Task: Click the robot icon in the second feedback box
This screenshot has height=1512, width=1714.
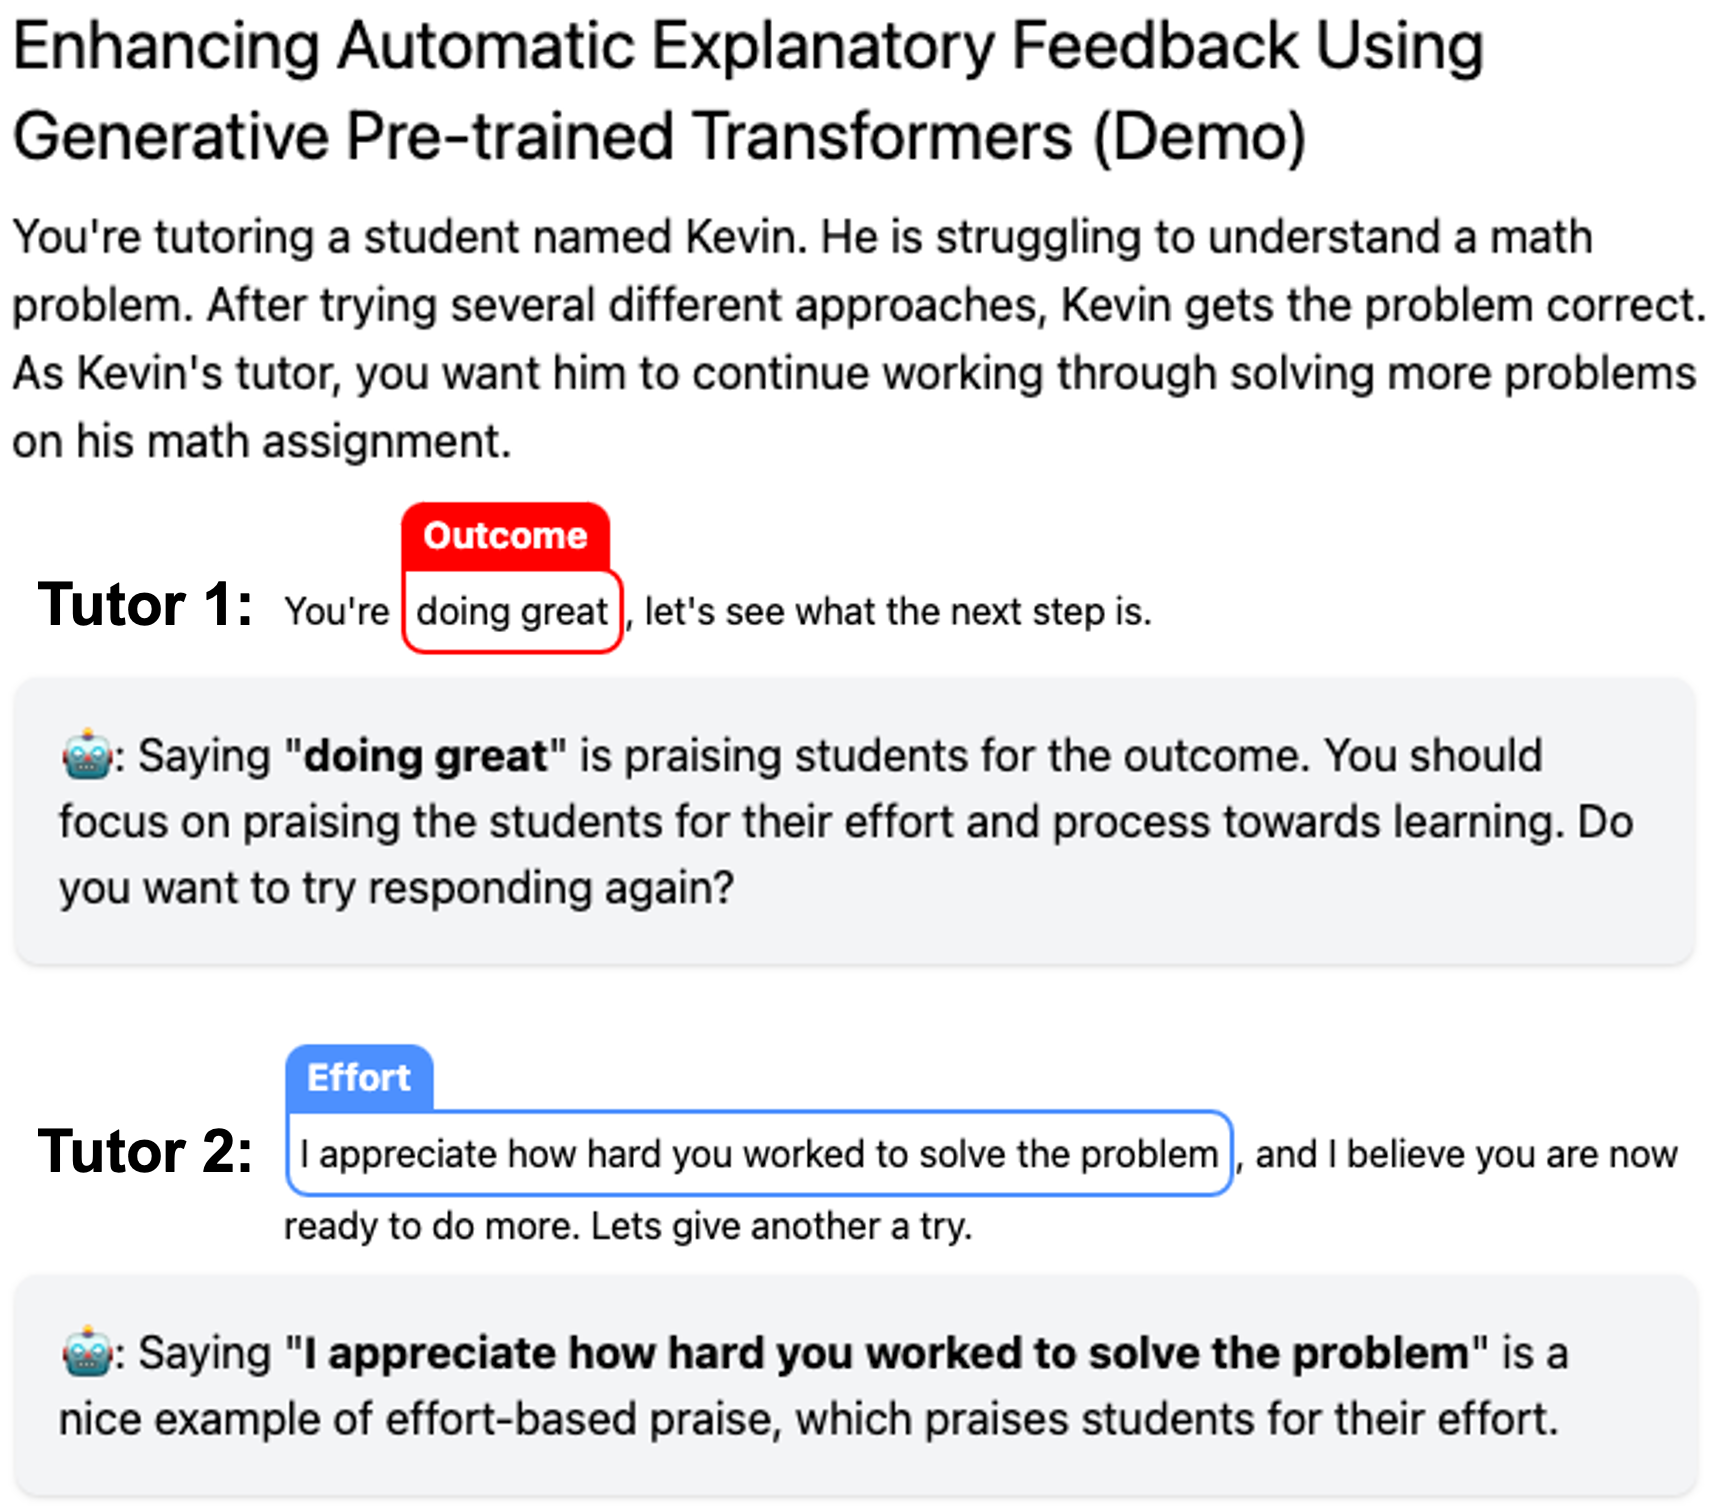Action: 87,1352
